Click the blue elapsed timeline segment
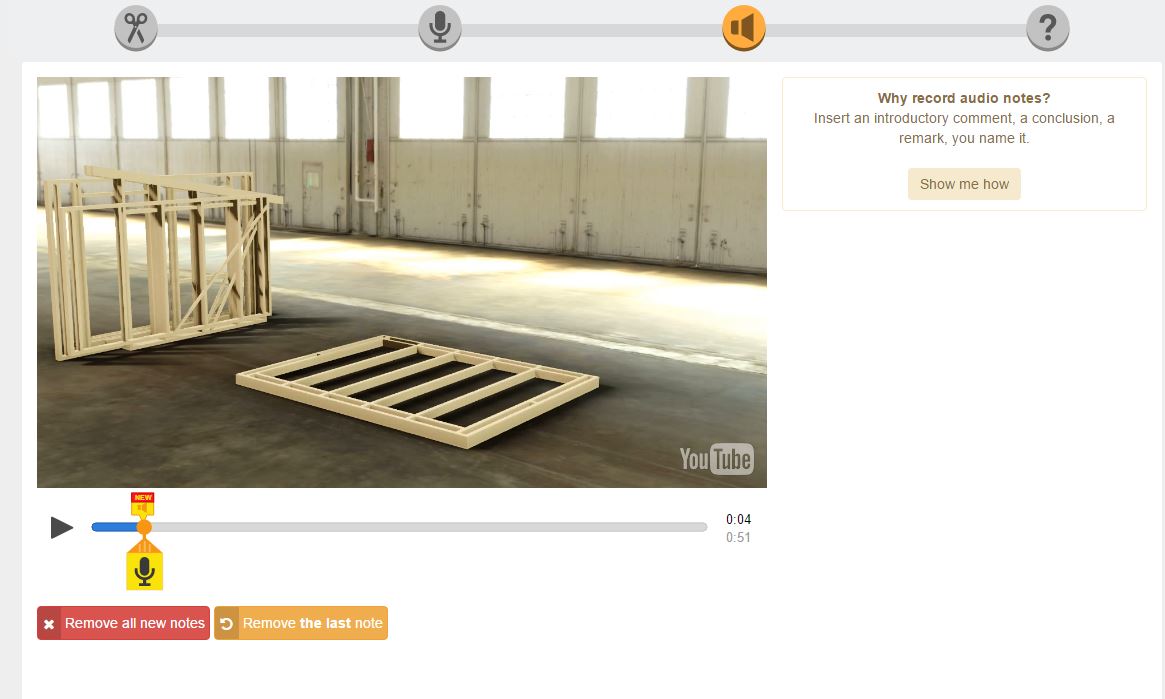The height and width of the screenshot is (699, 1165). coord(114,527)
